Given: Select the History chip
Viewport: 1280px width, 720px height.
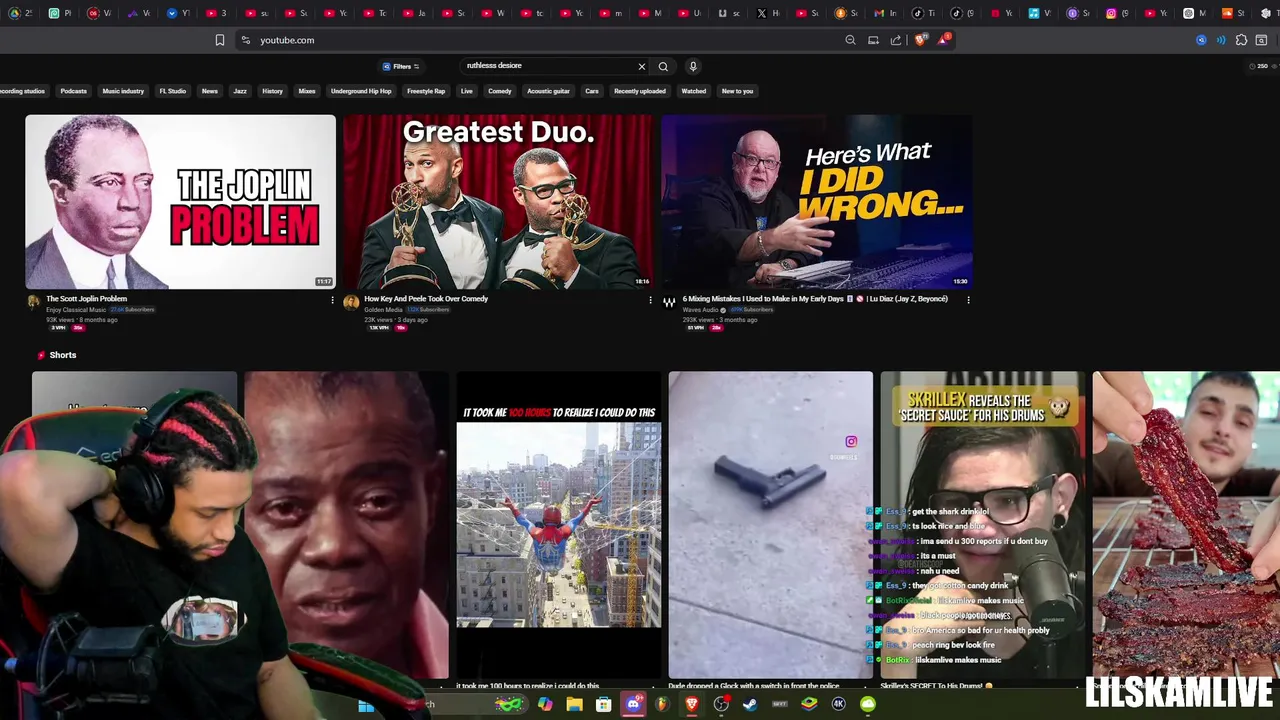Looking at the screenshot, I should point(273,91).
